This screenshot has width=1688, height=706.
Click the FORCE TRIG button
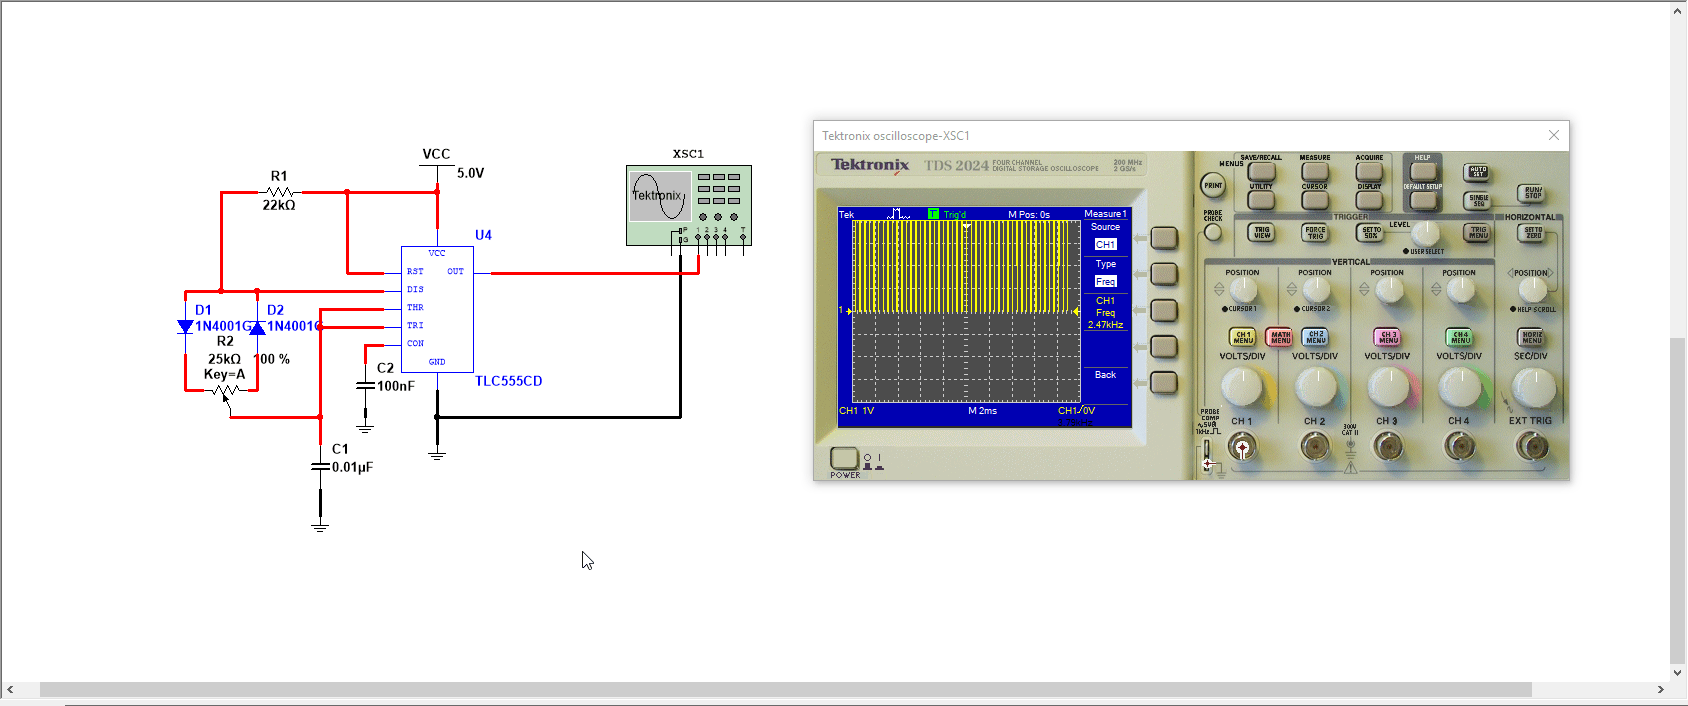[1315, 232]
